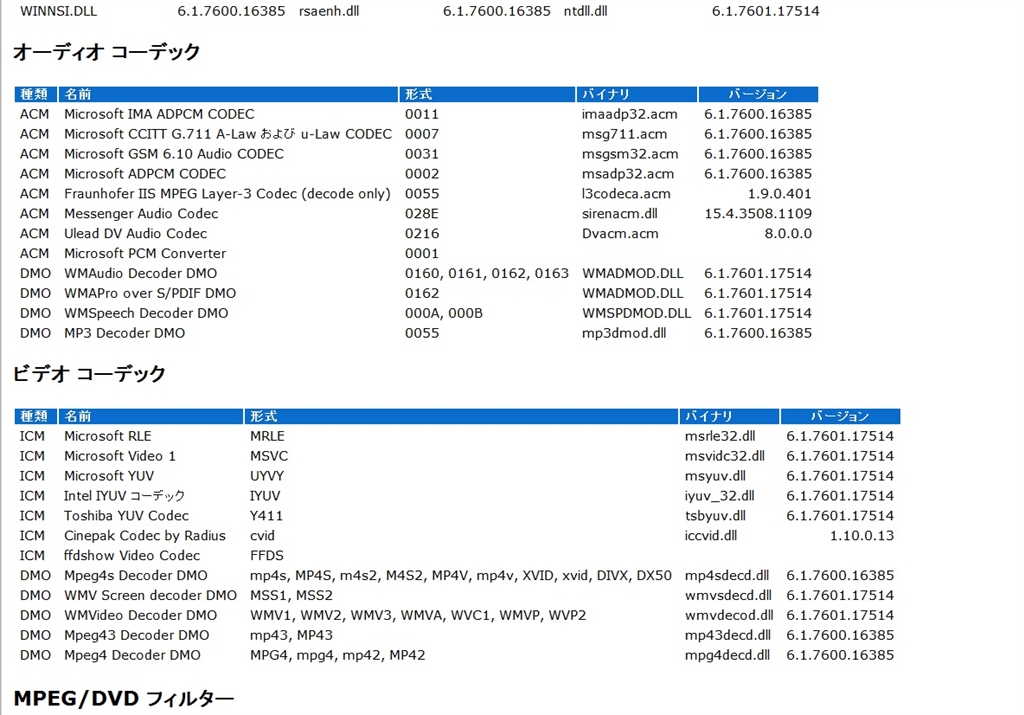1024x715 pixels.
Task: Select the rsaenh.dll file name
Action: point(329,11)
